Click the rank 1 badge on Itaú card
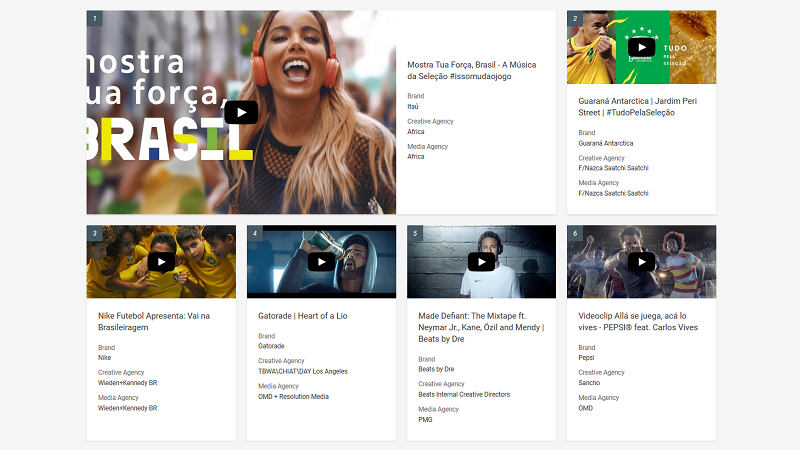This screenshot has width=800, height=450. 94,18
